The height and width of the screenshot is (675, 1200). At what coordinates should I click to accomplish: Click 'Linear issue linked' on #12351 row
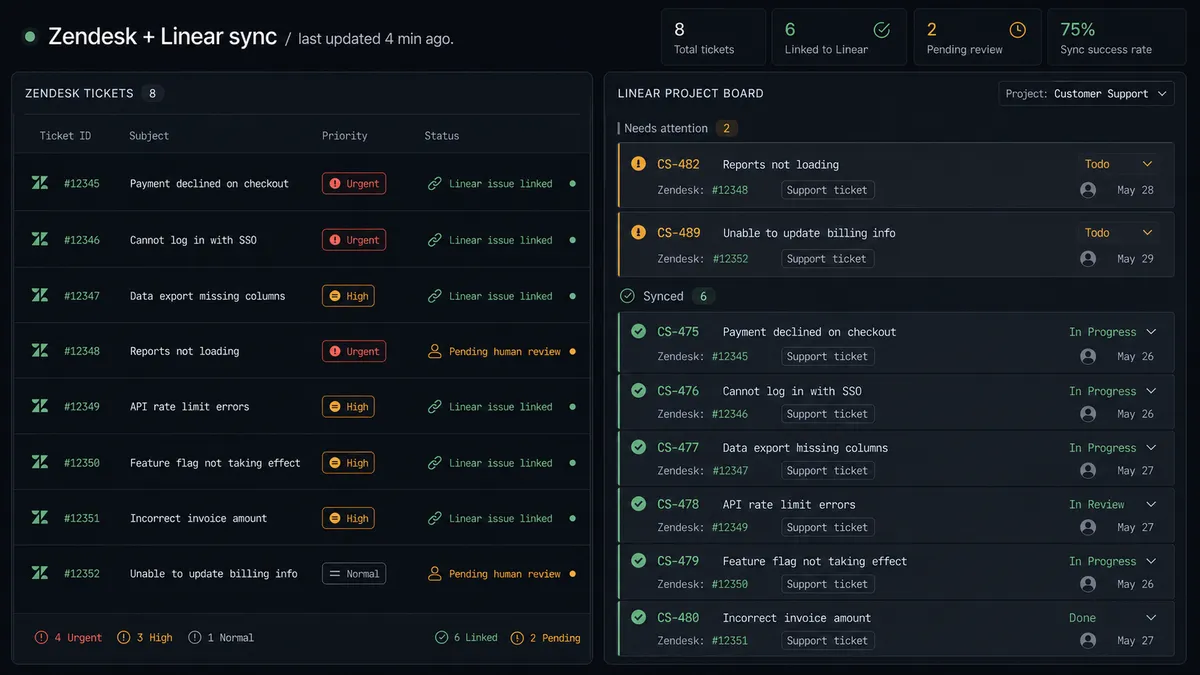click(x=500, y=518)
